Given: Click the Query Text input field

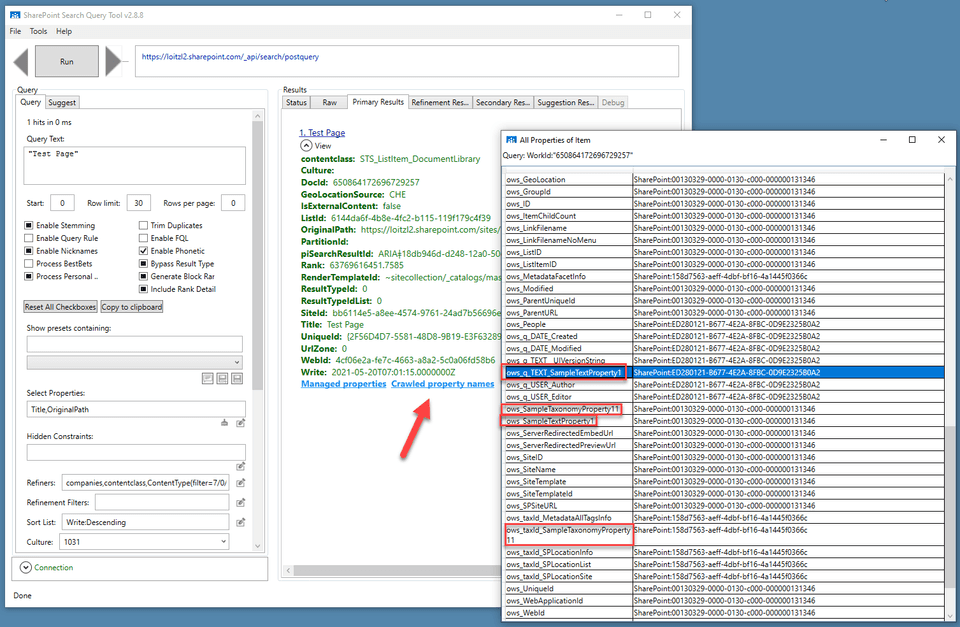Looking at the screenshot, I should [x=135, y=165].
